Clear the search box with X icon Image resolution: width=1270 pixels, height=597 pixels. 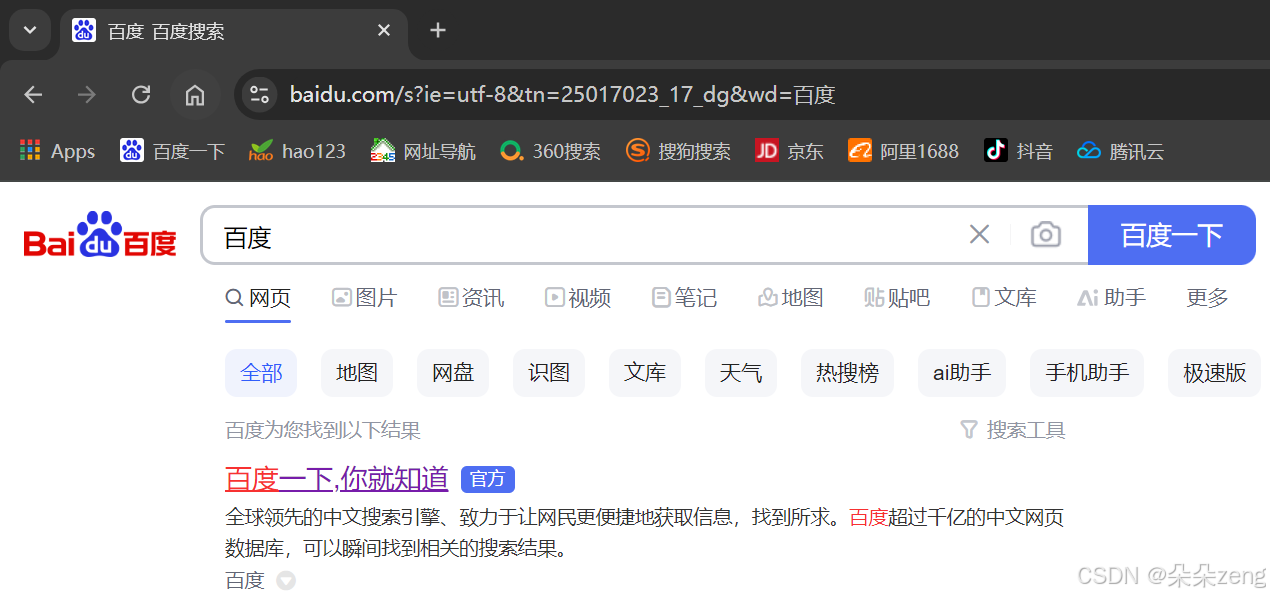pyautogui.click(x=979, y=235)
